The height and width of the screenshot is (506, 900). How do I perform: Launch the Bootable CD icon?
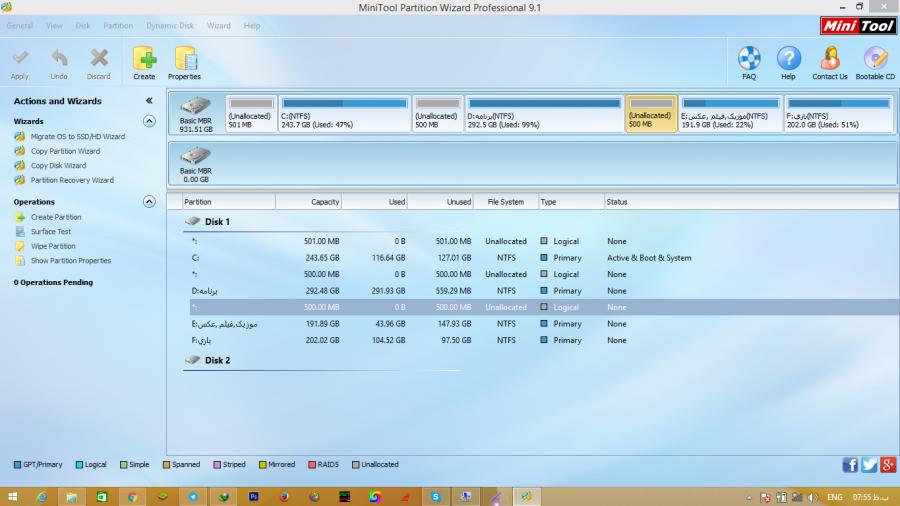pyautogui.click(x=875, y=59)
